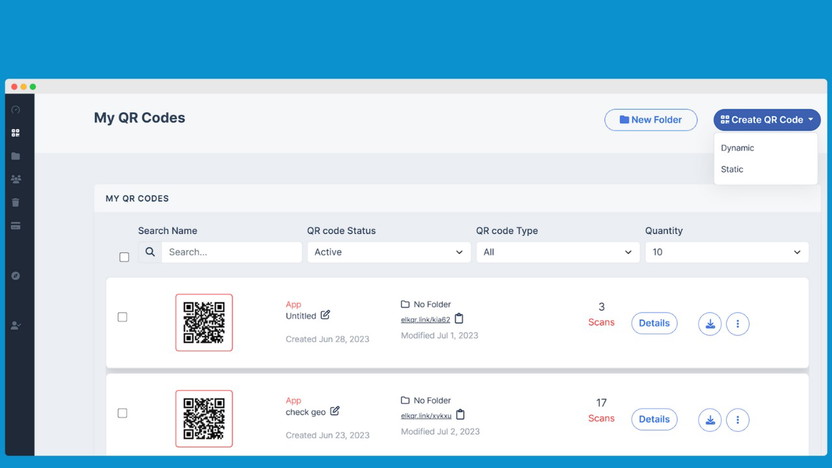The image size is (832, 468).
Task: Copy the elkqr.link/kia62 link to clipboard
Action: 459,318
